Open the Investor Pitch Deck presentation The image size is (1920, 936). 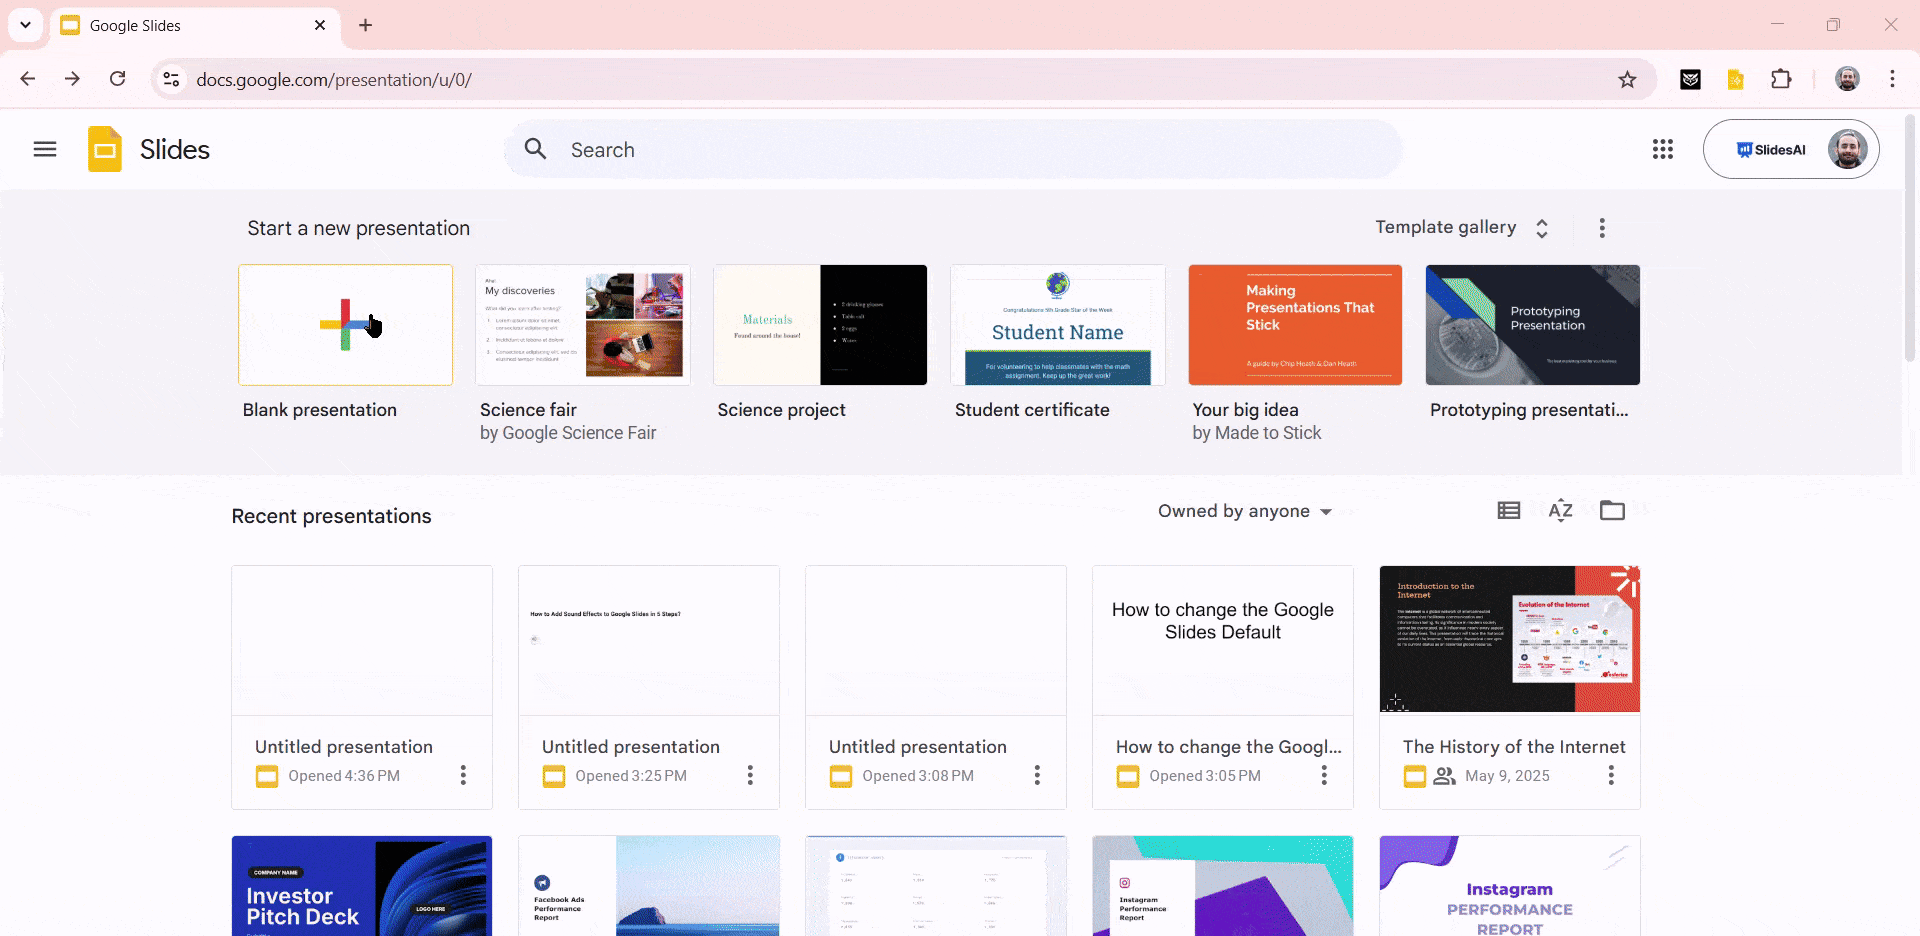(x=361, y=885)
